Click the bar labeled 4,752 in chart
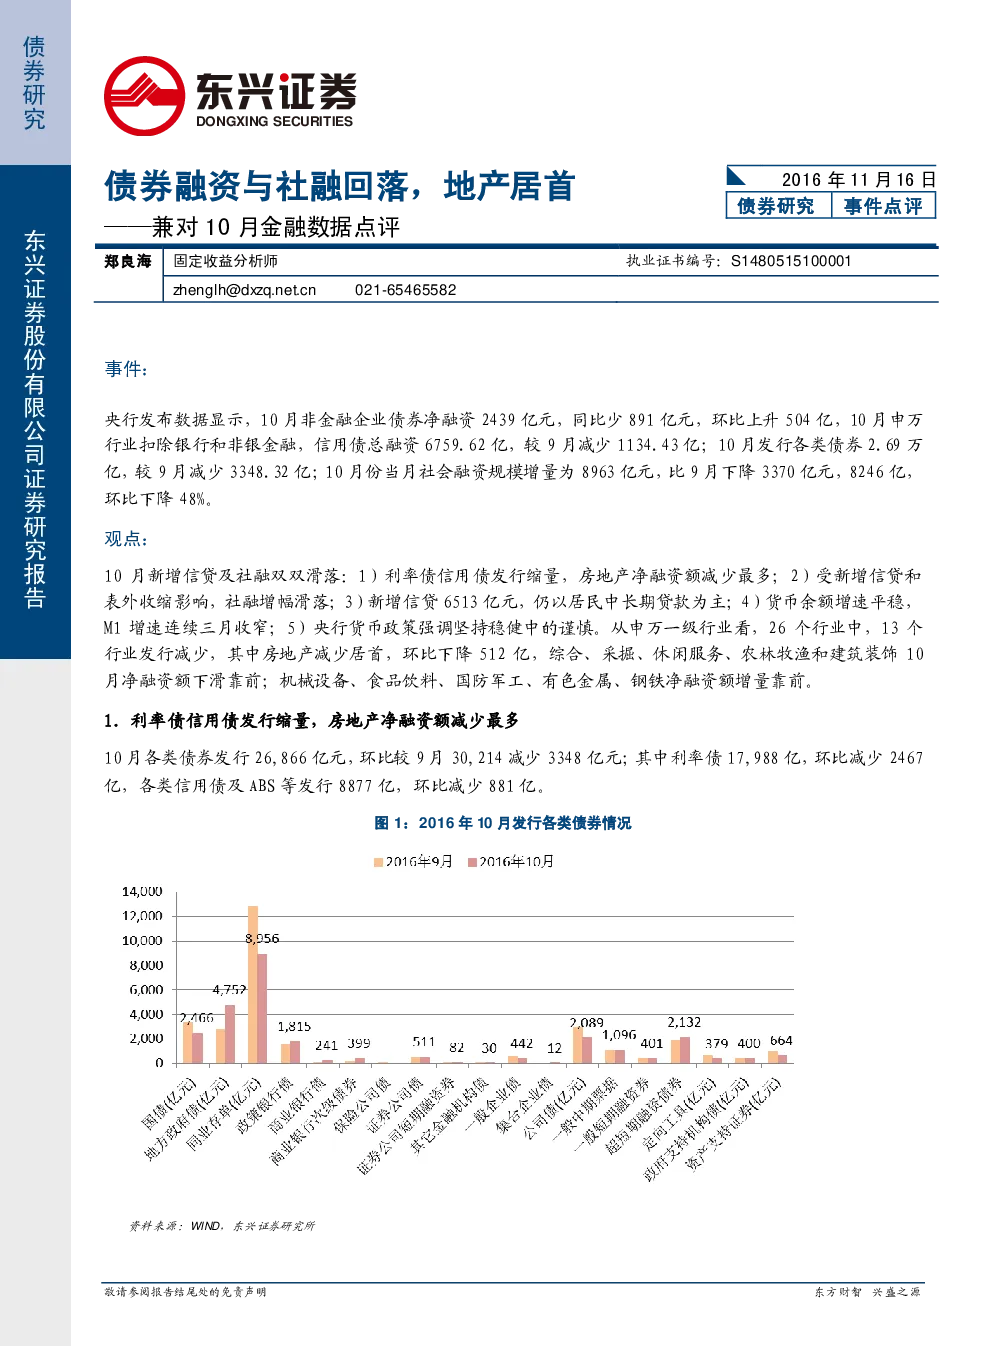This screenshot has width=993, height=1346. click(230, 1034)
